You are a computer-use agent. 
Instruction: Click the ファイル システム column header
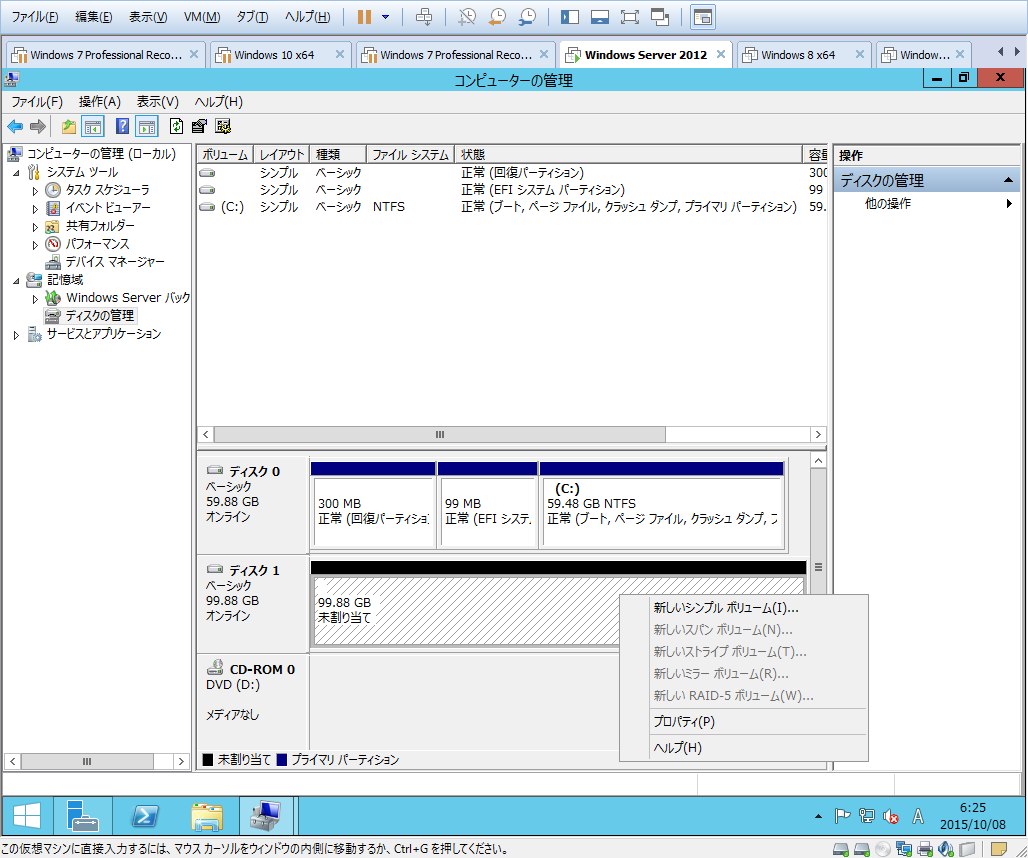pos(410,155)
